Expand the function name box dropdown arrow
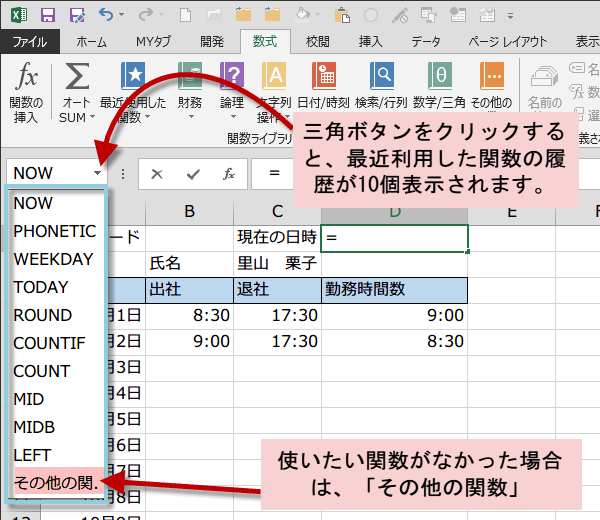Viewport: 600px width, 520px height. click(97, 173)
